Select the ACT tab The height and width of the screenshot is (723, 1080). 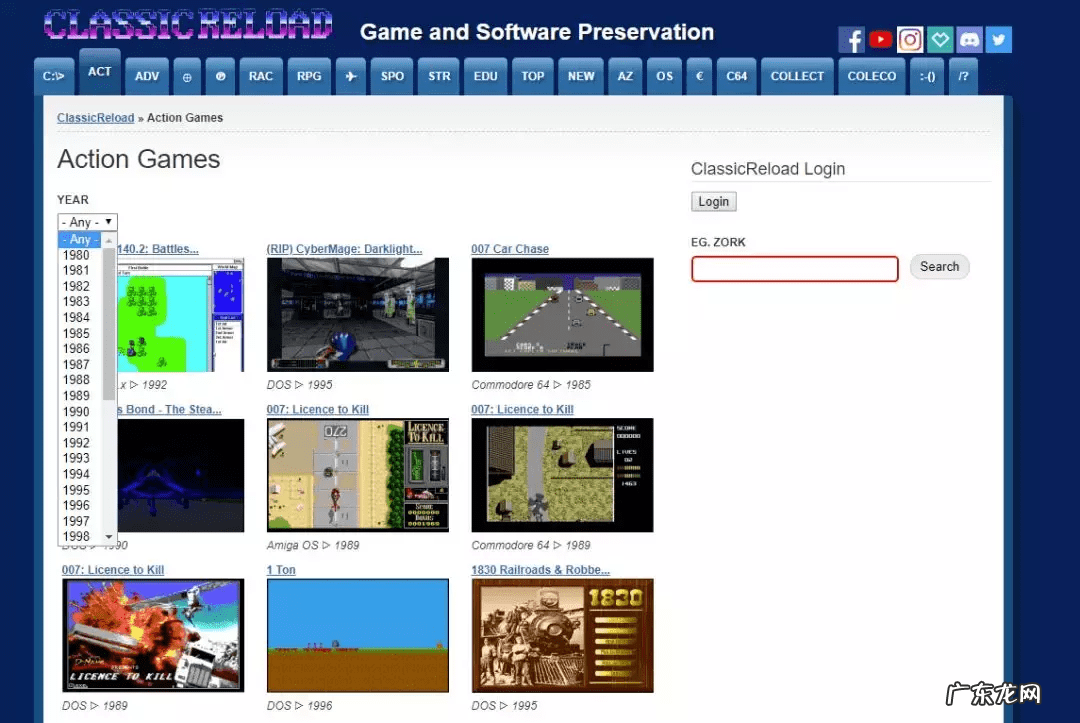pos(99,72)
